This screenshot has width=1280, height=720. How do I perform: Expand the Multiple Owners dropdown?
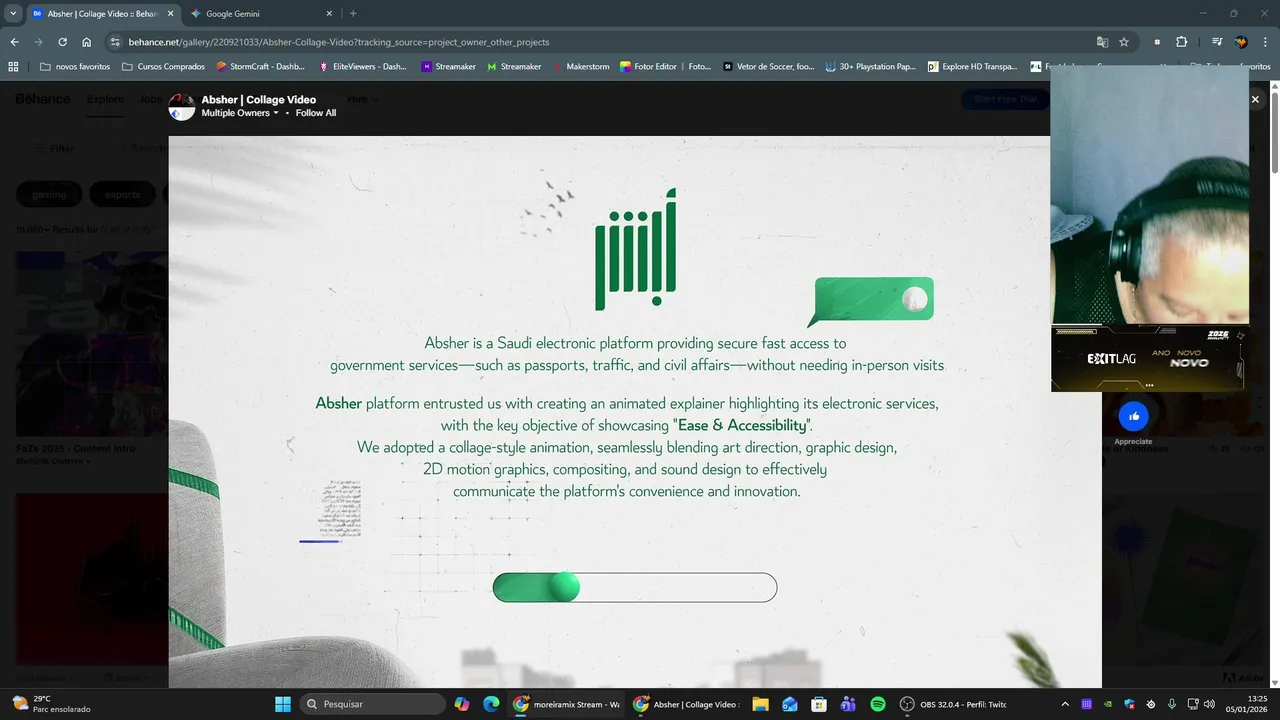240,113
